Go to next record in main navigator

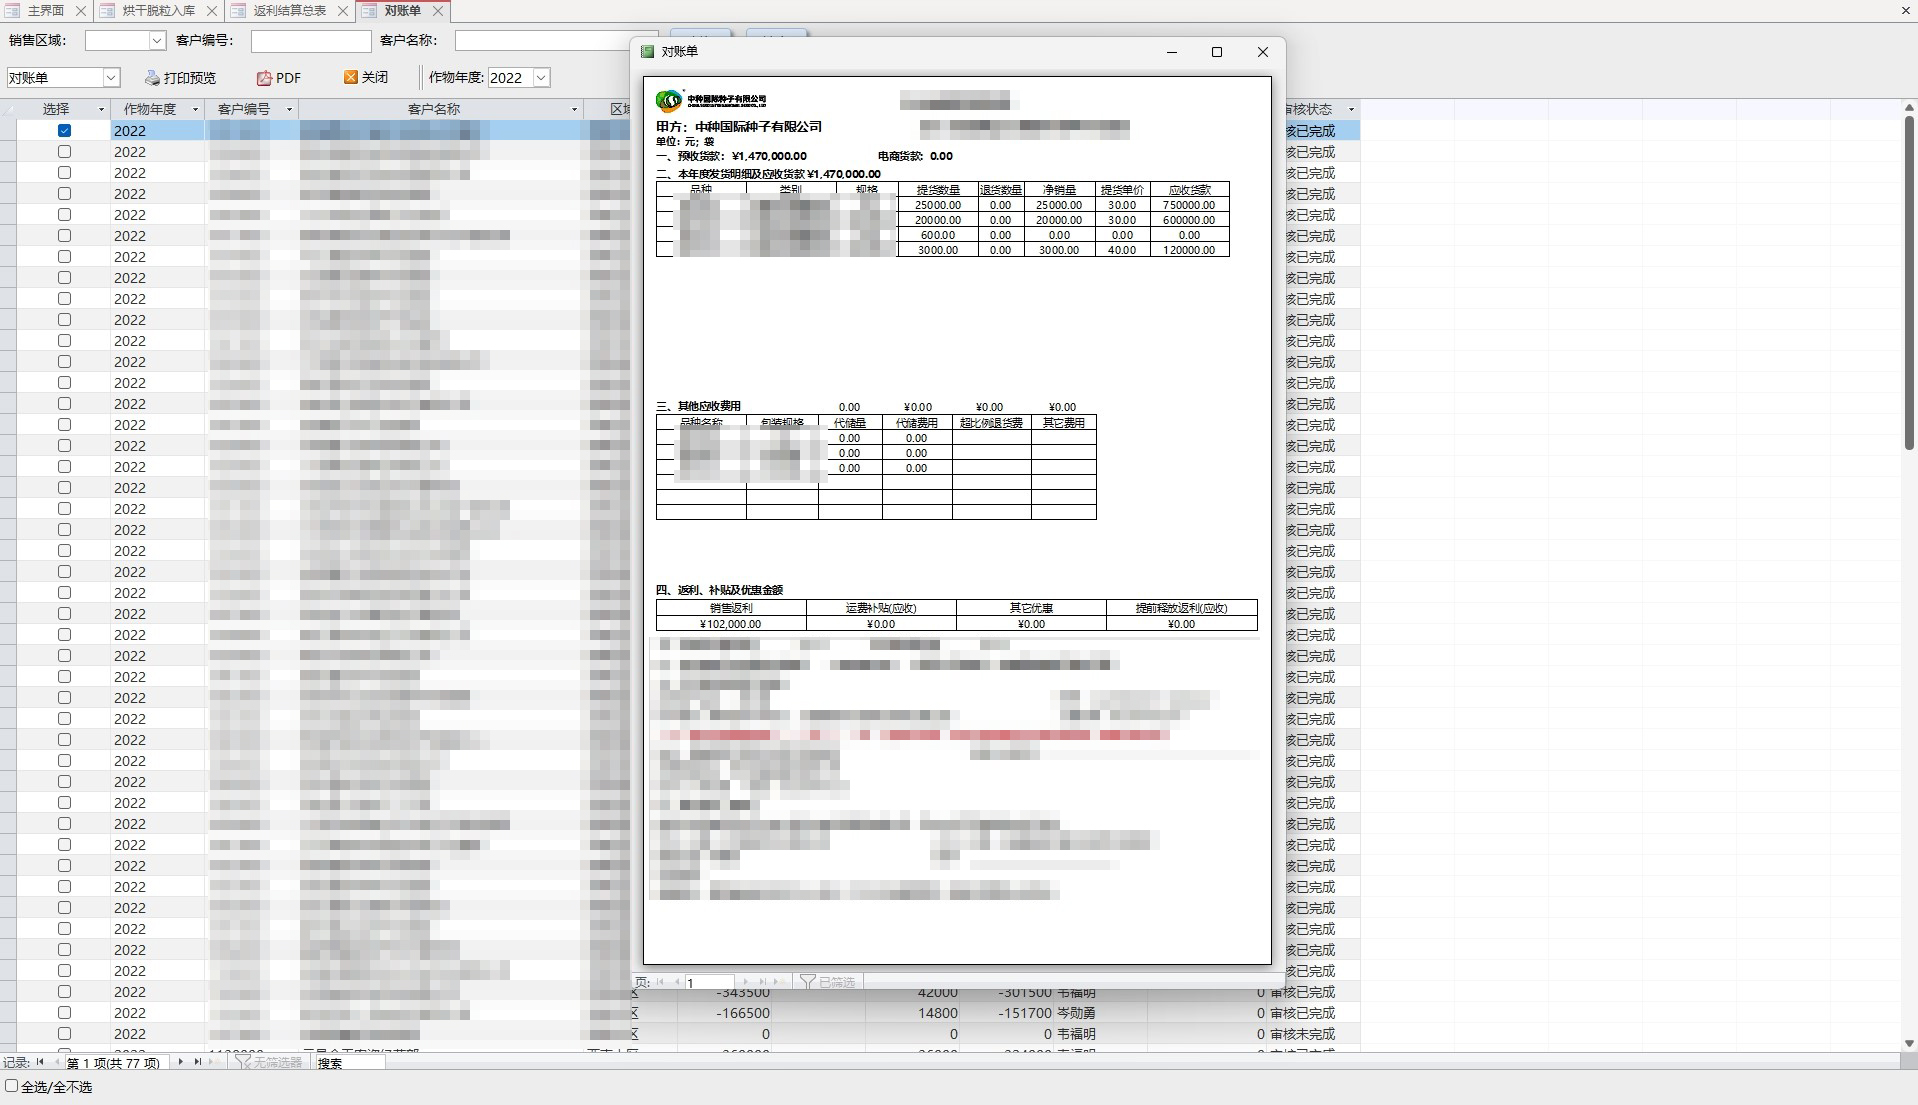point(180,1062)
